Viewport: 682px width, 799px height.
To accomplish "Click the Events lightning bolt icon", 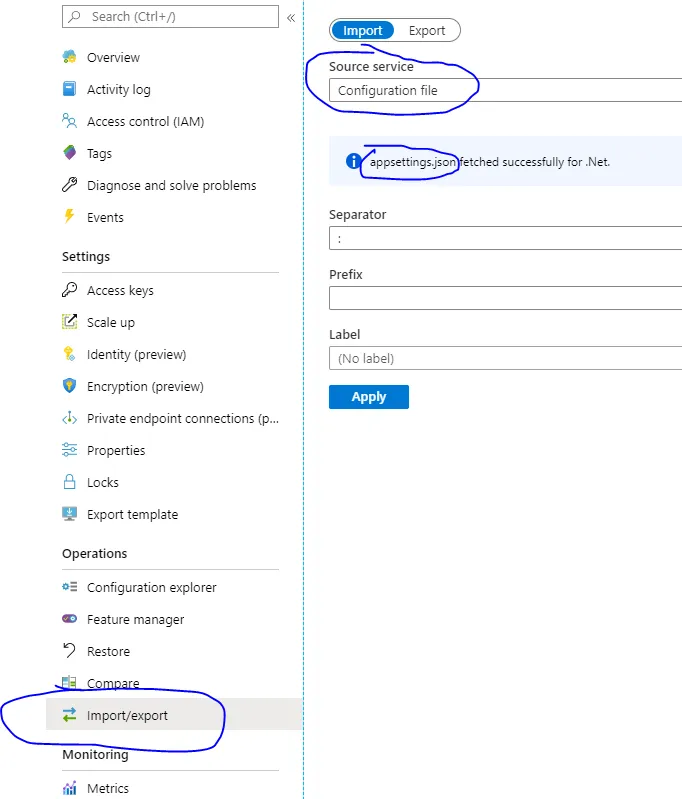I will coord(69,217).
